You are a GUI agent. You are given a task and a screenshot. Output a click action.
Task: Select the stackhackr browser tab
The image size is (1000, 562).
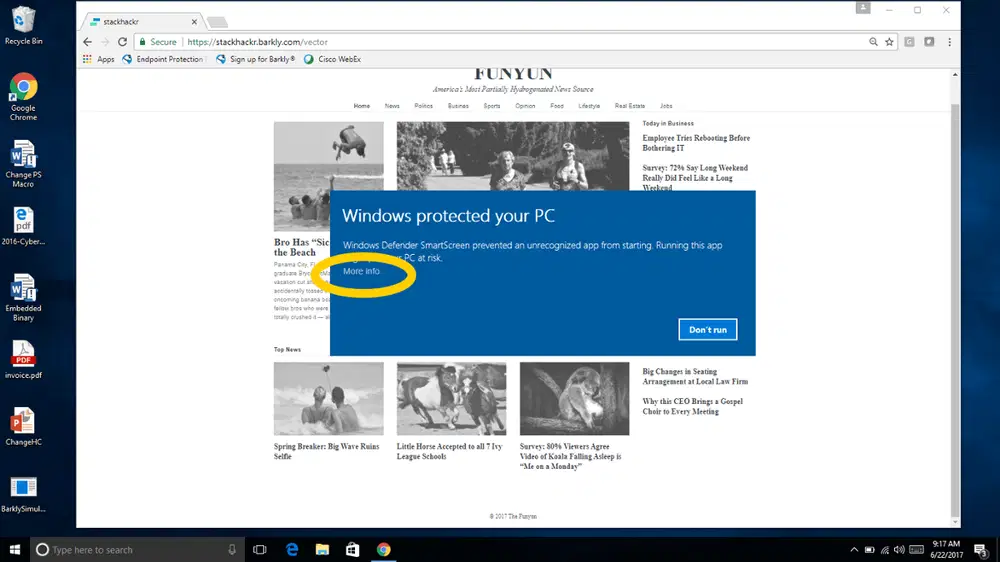click(142, 22)
